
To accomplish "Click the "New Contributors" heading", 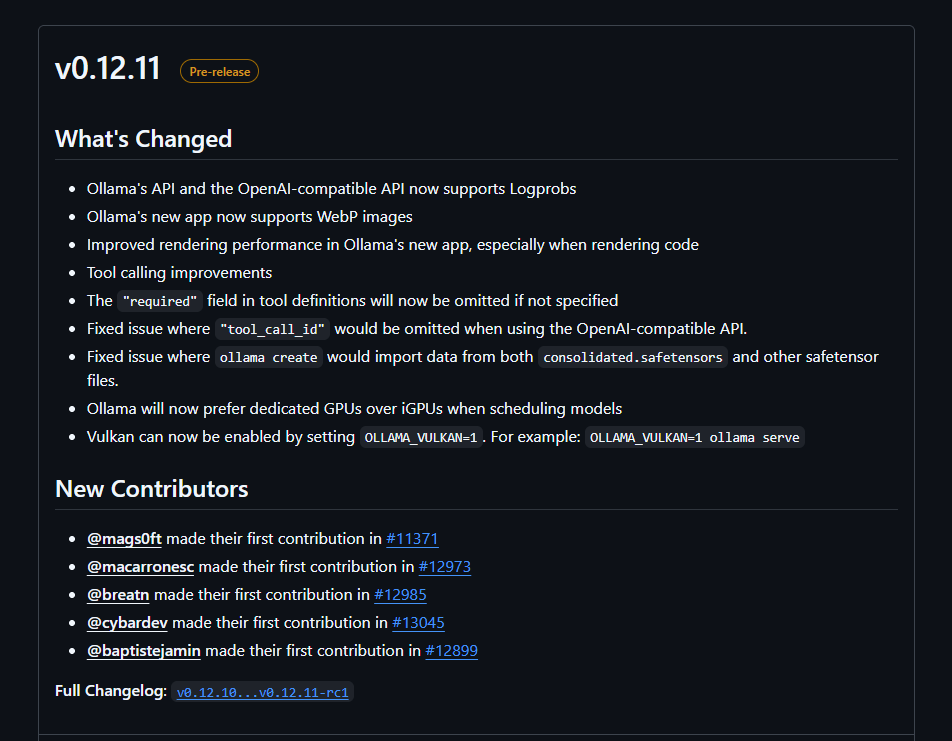I will [x=151, y=489].
